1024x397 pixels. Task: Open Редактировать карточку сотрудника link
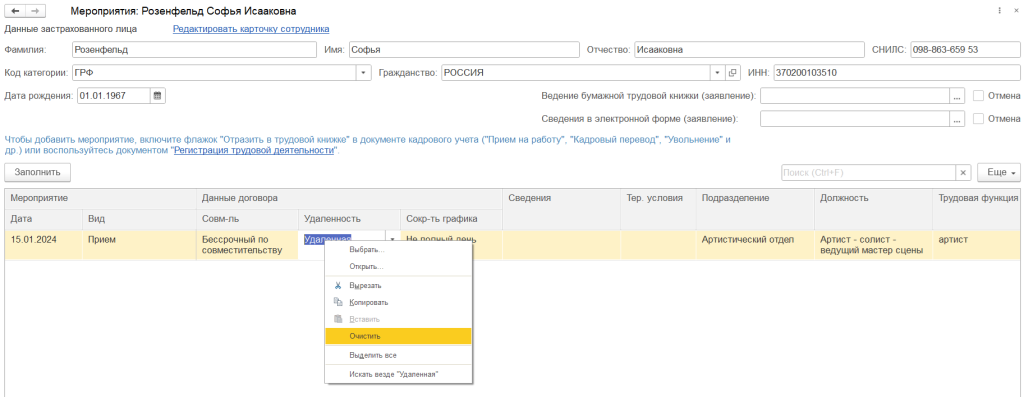[x=251, y=29]
